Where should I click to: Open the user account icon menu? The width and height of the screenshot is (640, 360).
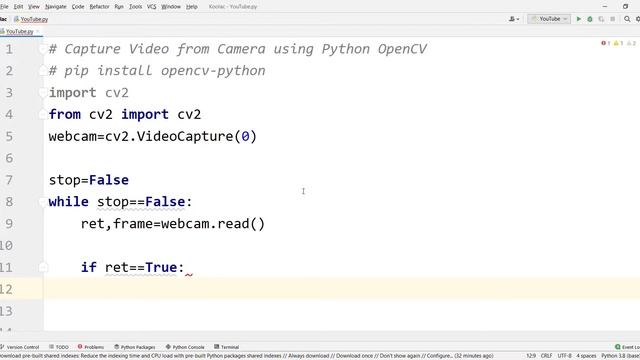pyautogui.click(x=514, y=19)
